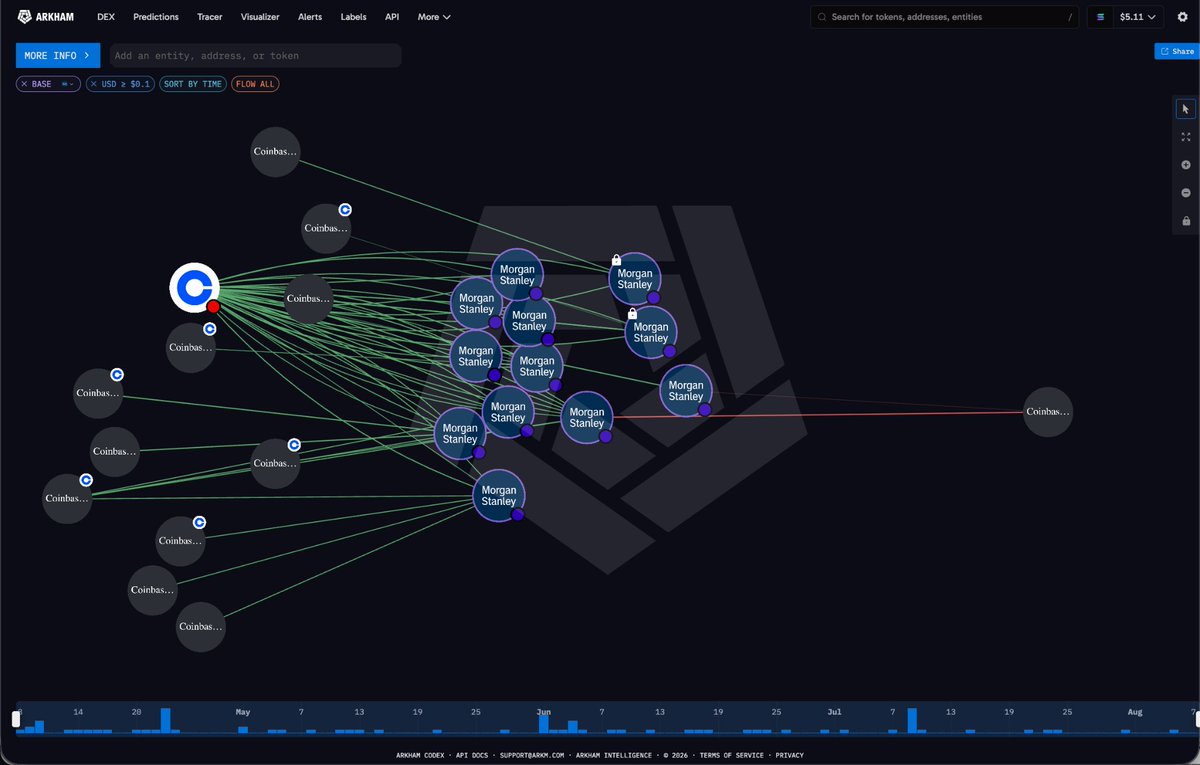Click the Solana token icon beside $5.11
Screen dimensions: 1200x765
pos(1101,17)
